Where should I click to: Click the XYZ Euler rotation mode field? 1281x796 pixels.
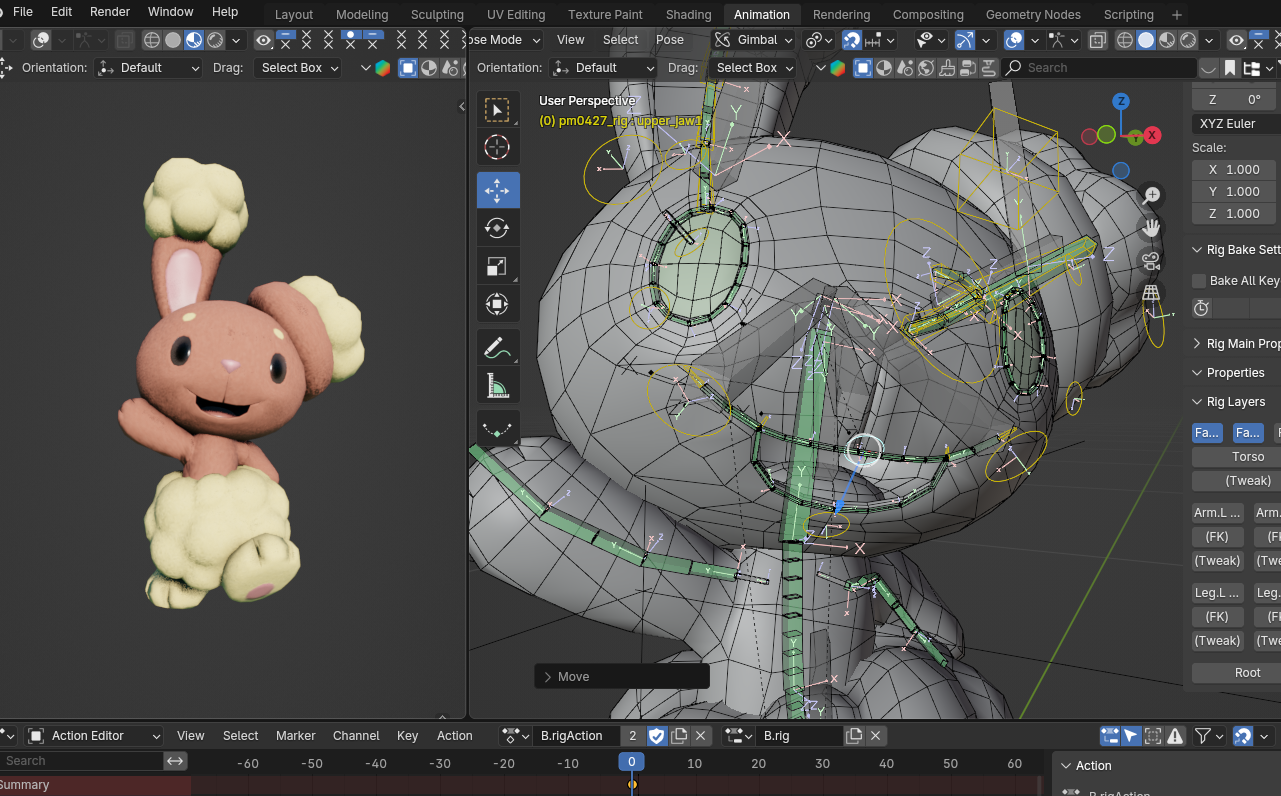pyautogui.click(x=1237, y=124)
